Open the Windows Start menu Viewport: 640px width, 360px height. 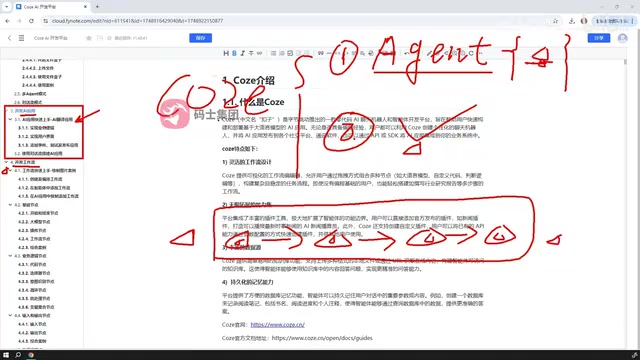click(6, 355)
